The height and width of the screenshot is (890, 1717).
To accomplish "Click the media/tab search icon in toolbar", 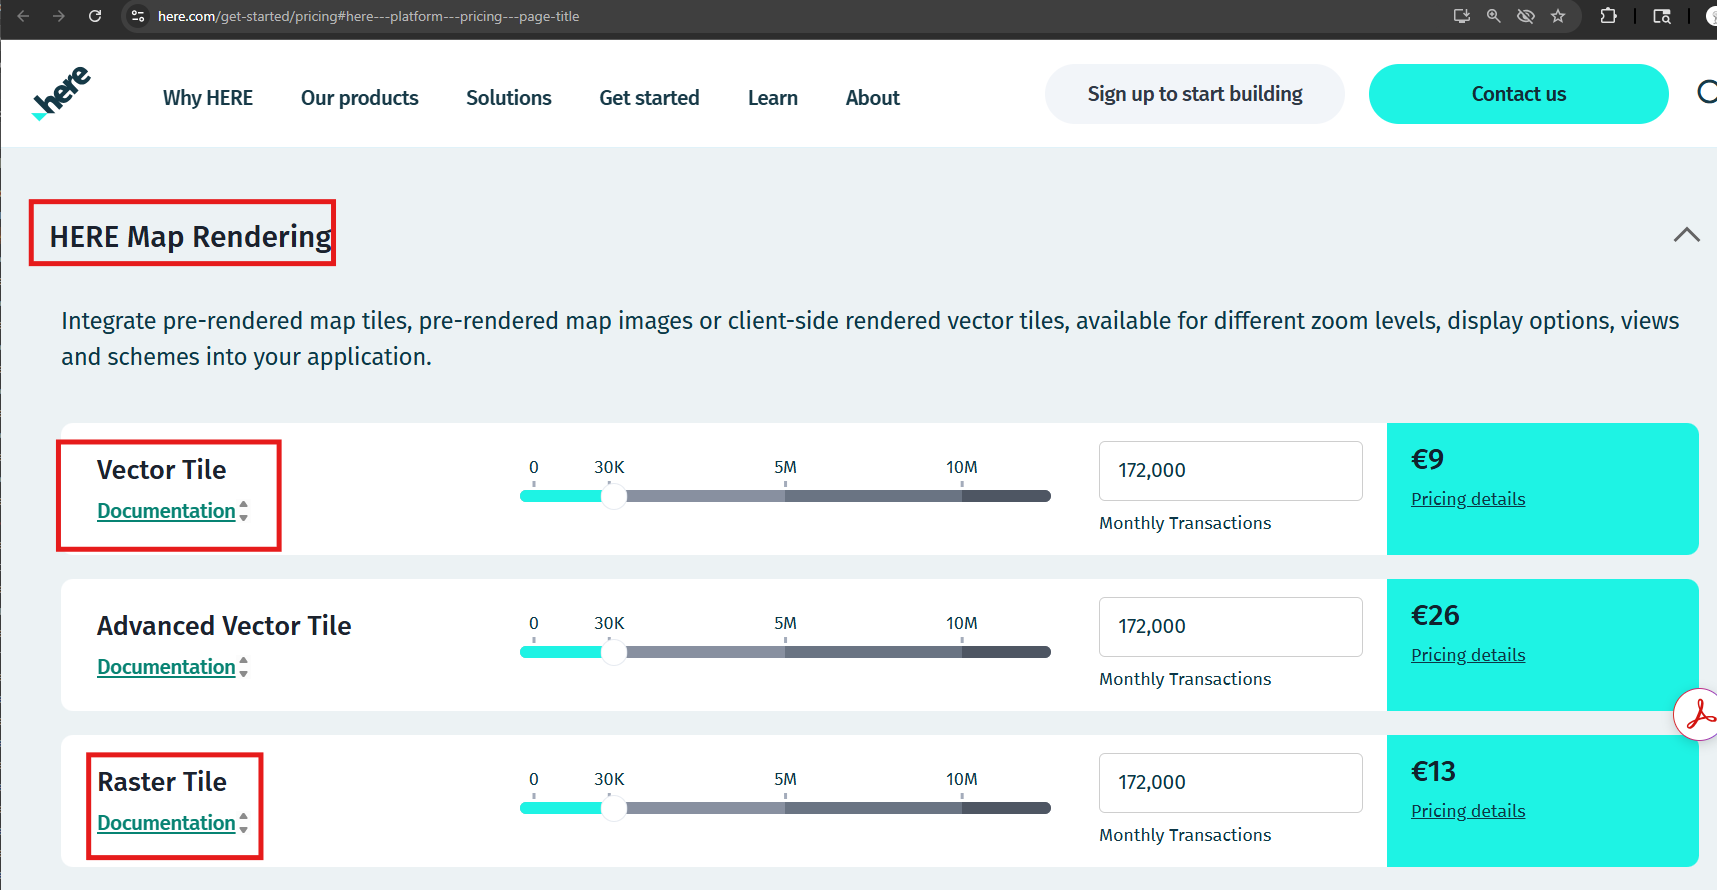I will [1662, 16].
